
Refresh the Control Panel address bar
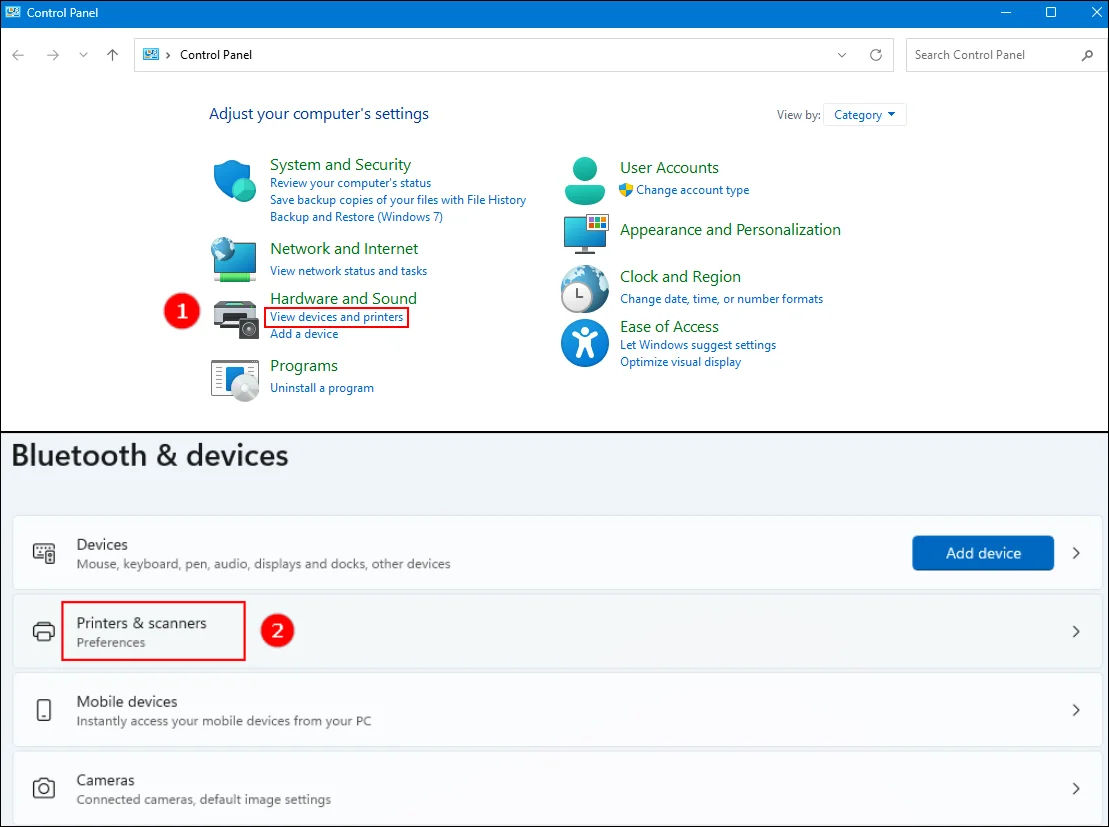[876, 55]
